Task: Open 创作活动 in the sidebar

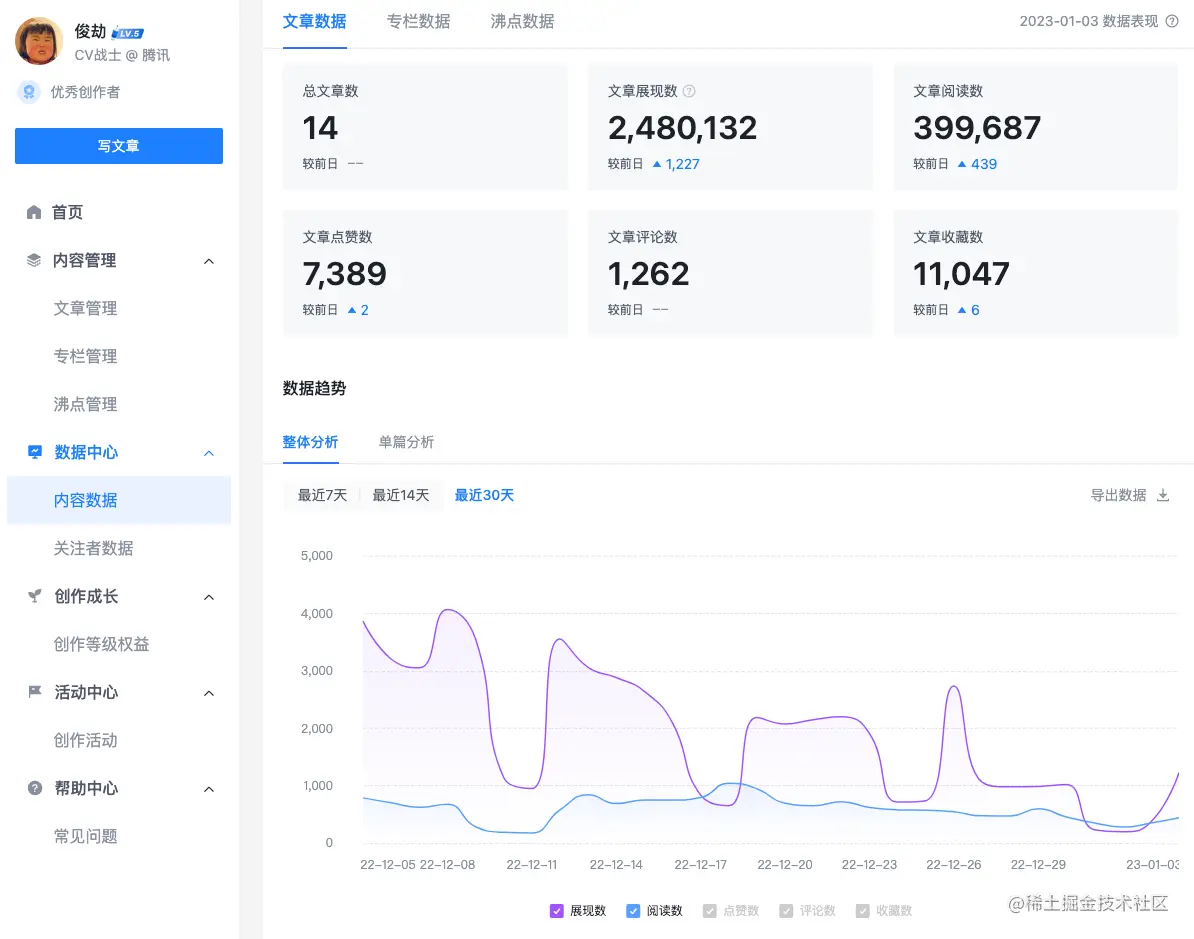Action: point(85,740)
